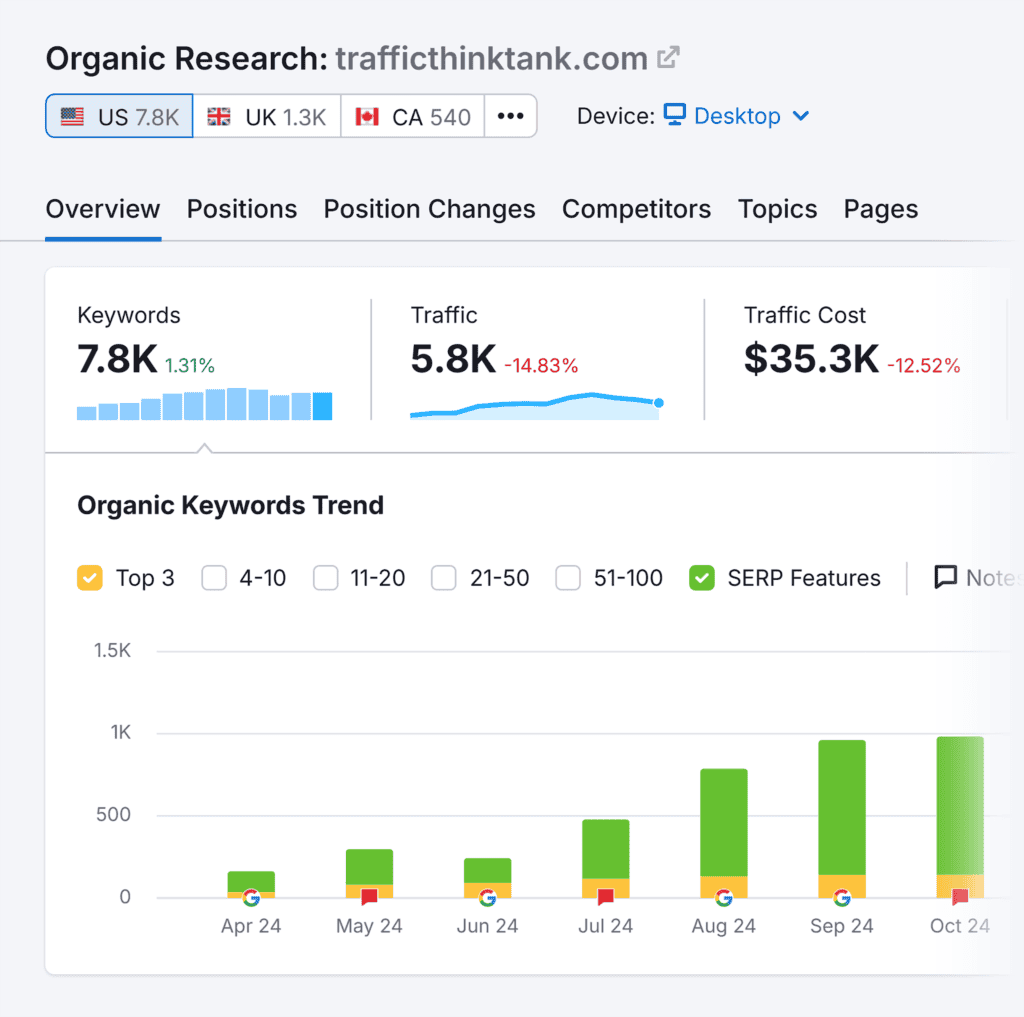This screenshot has height=1017, width=1024.
Task: Open the Notes flag icon
Action: point(944,578)
